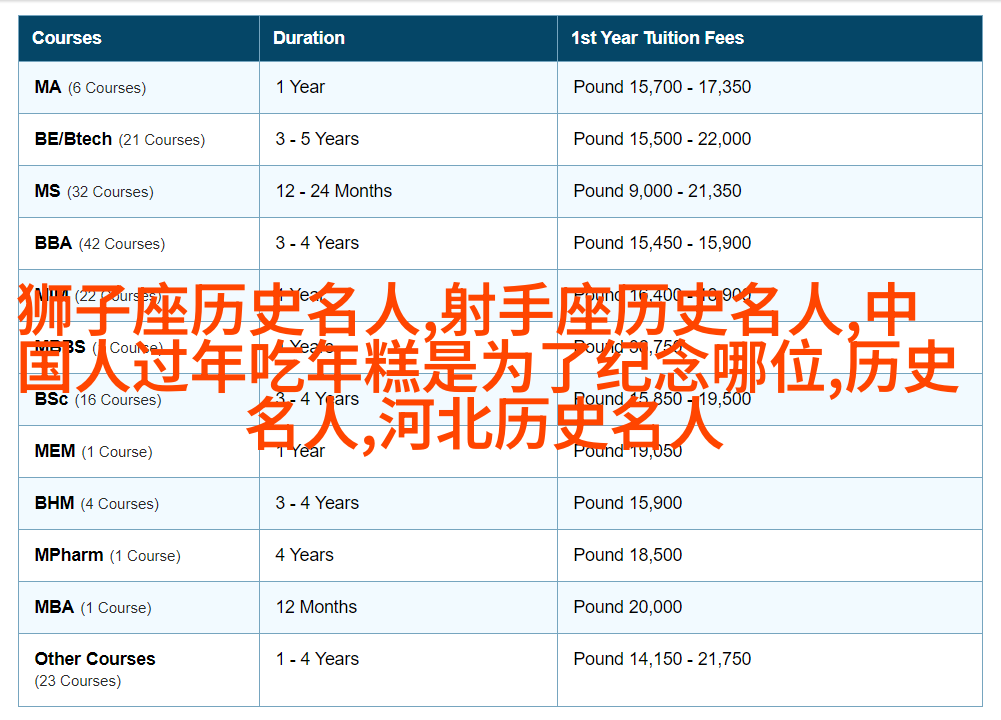Click the 1st Year Tuition Fees header

point(657,38)
